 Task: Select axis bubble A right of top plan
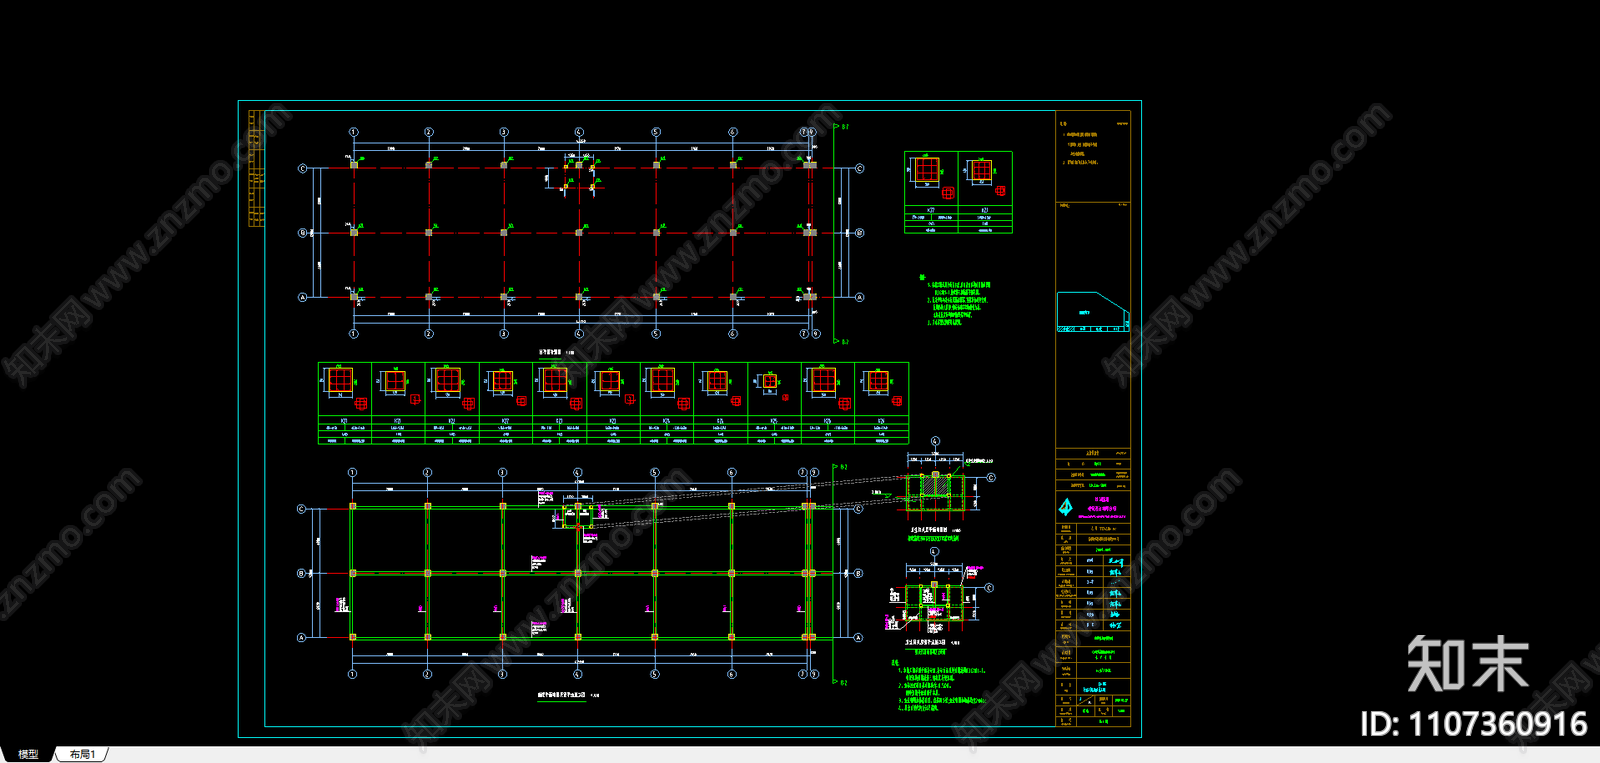click(859, 297)
